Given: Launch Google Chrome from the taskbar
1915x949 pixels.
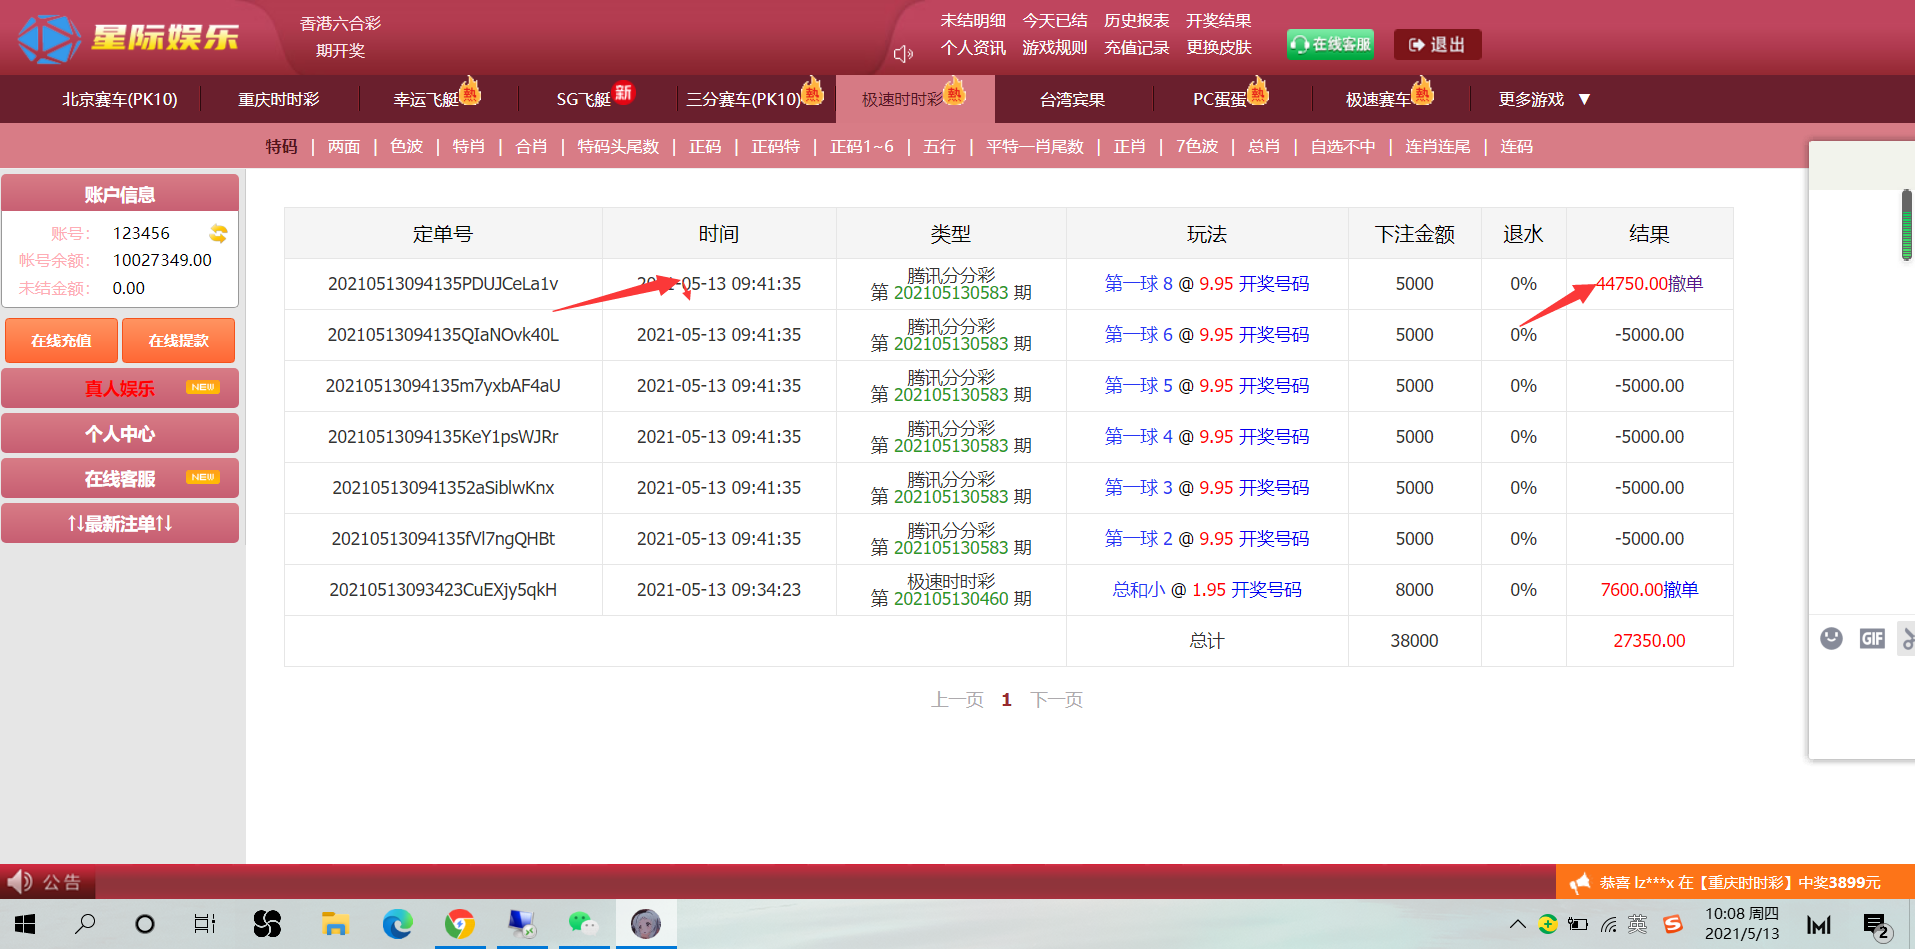Looking at the screenshot, I should [460, 924].
